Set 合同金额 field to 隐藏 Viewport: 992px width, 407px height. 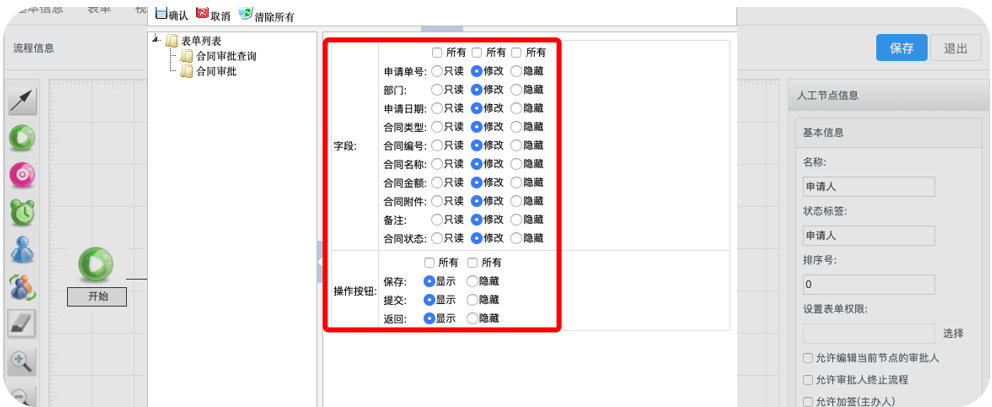516,183
